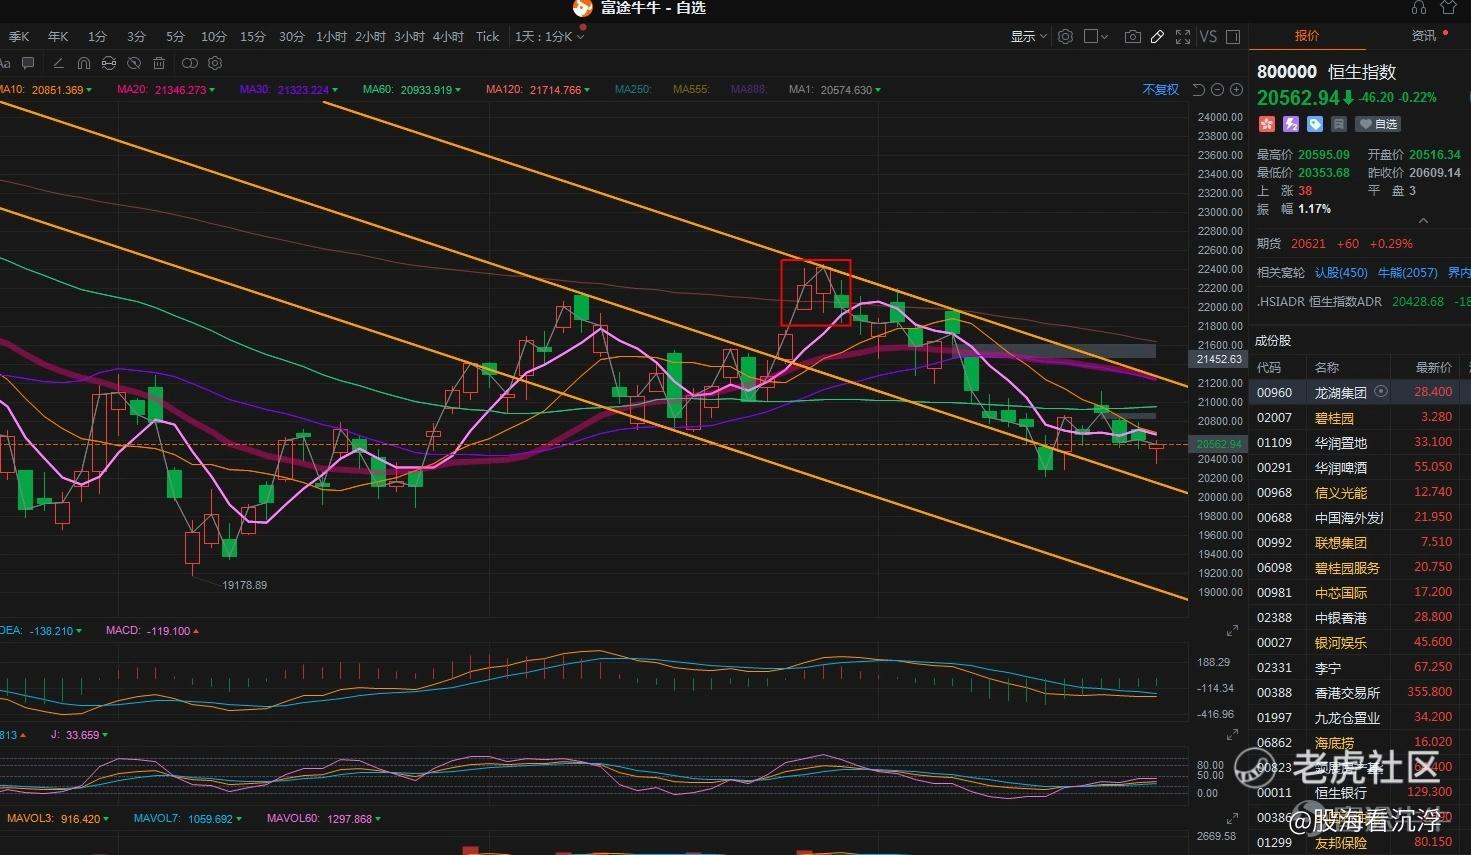Select 00388 香港交易所 stock row
Screen dimensions: 1471x855
click(x=1360, y=692)
